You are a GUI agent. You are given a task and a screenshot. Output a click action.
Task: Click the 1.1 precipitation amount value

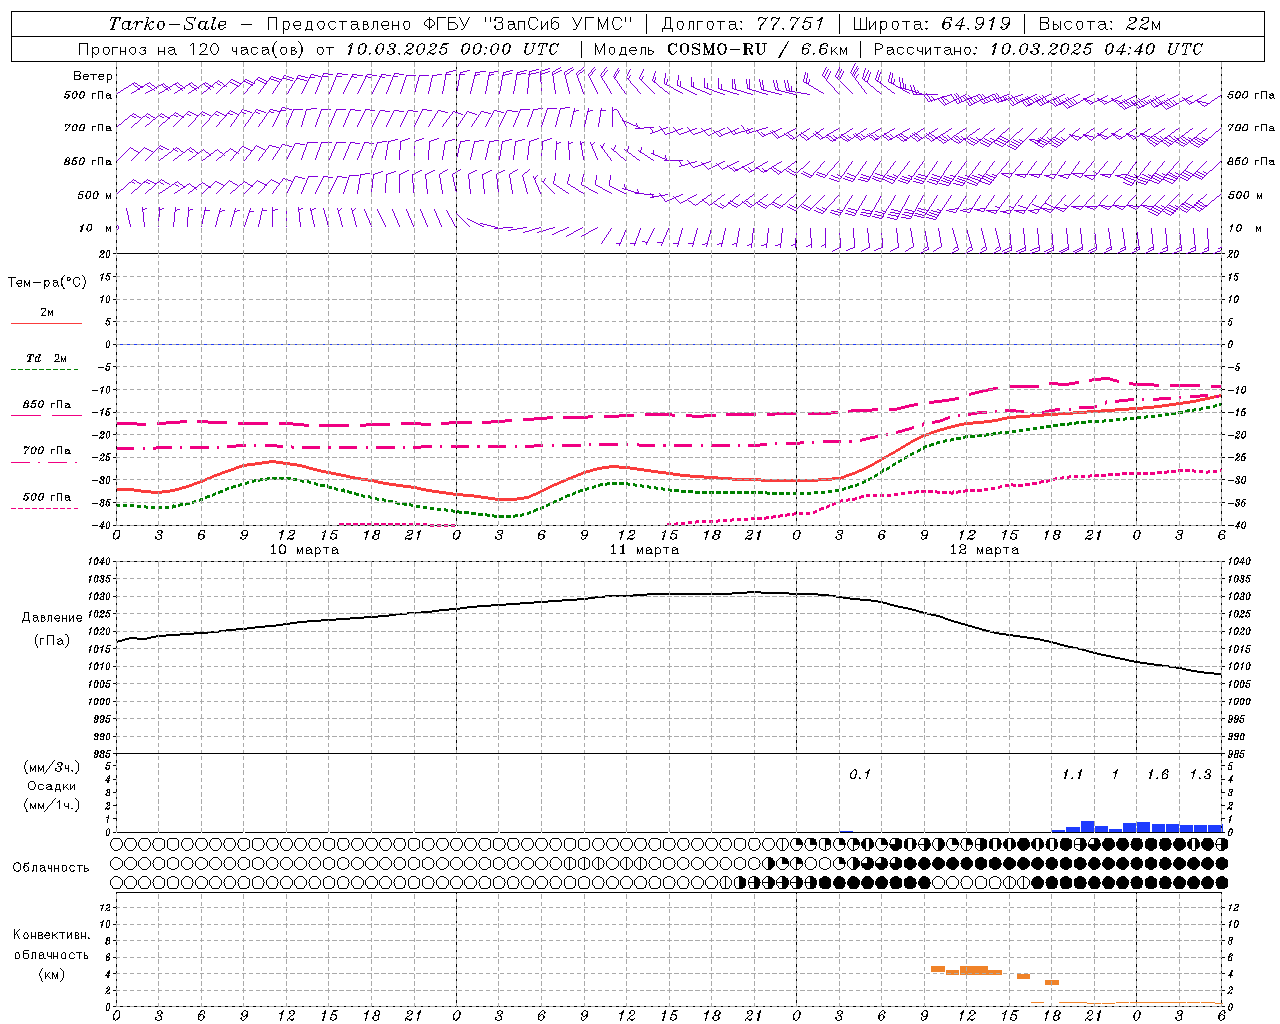(x=1072, y=774)
